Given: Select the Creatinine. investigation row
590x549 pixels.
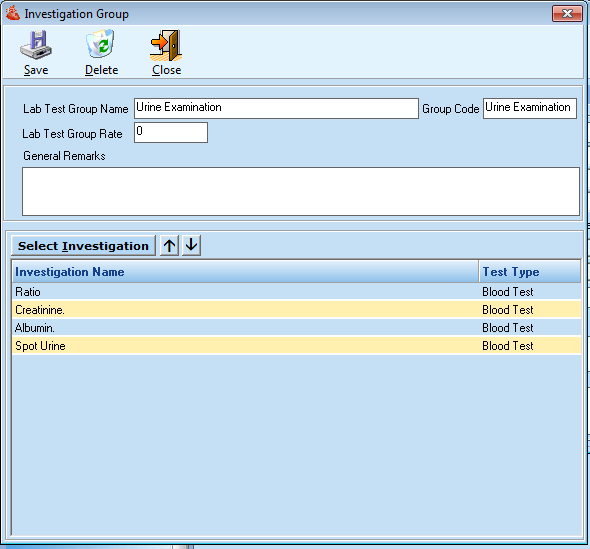Looking at the screenshot, I should coord(297,310).
